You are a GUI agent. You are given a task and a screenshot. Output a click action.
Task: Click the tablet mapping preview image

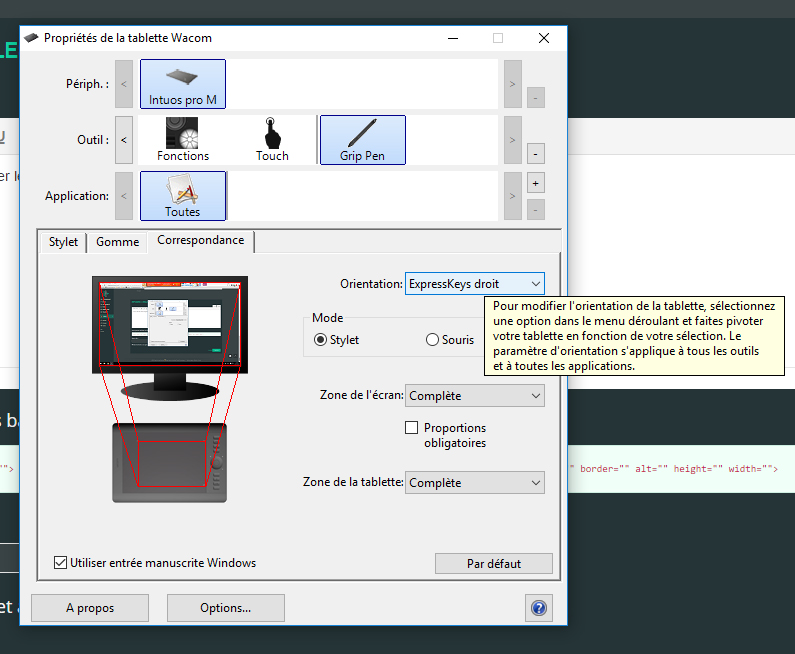(170, 390)
